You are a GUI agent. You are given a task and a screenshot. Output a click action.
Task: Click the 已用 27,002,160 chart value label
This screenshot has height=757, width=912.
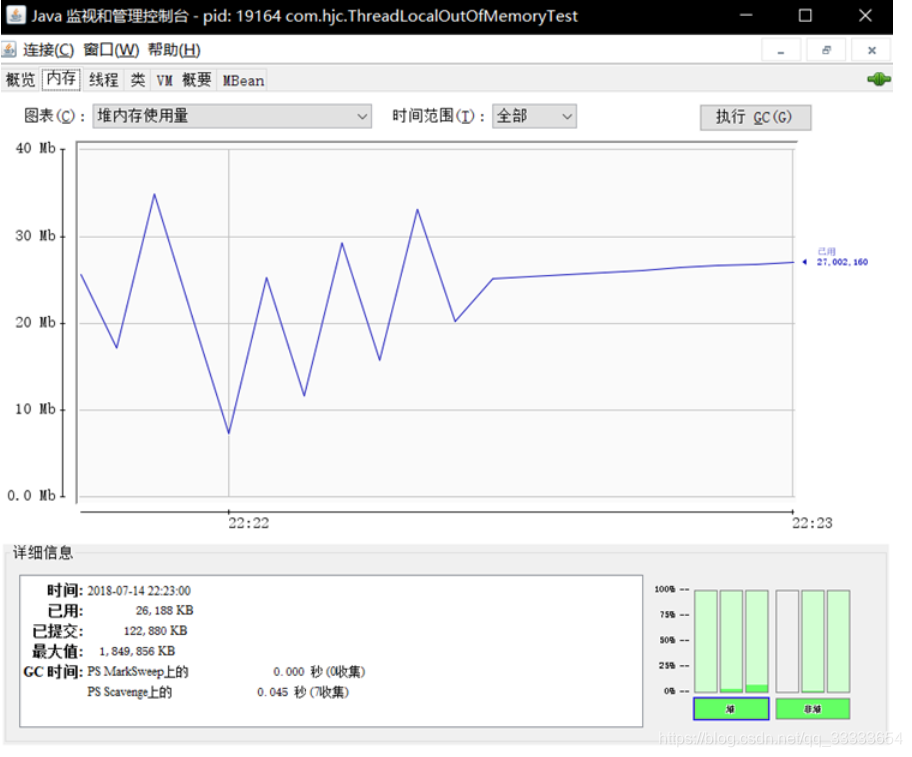(842, 257)
